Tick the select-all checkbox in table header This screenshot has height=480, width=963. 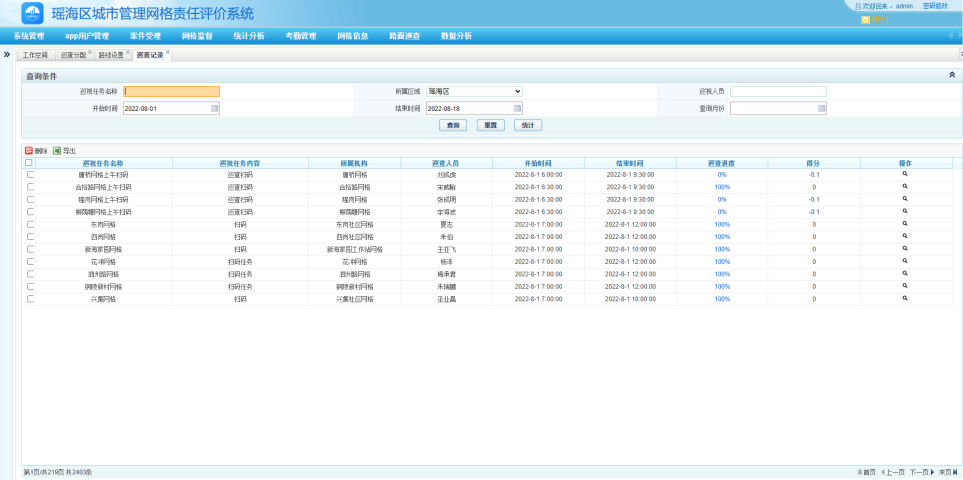(29, 162)
